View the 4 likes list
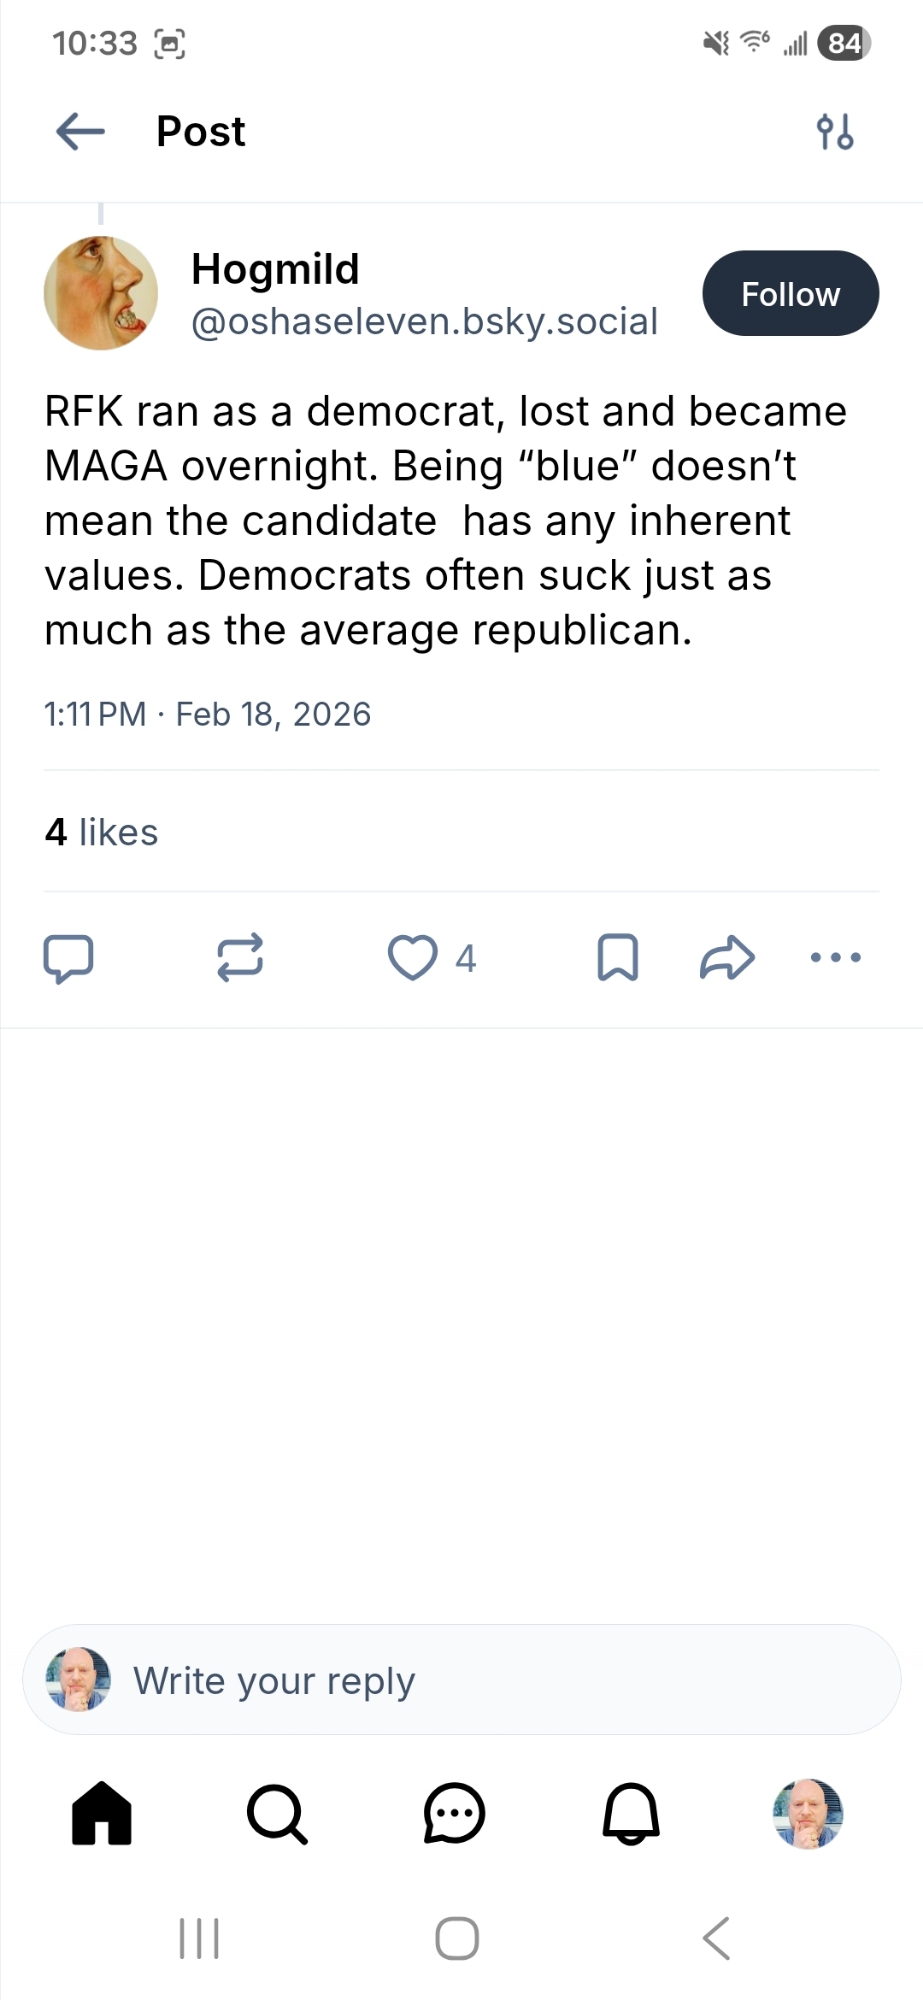Screen dimensions: 923x2000 (101, 832)
